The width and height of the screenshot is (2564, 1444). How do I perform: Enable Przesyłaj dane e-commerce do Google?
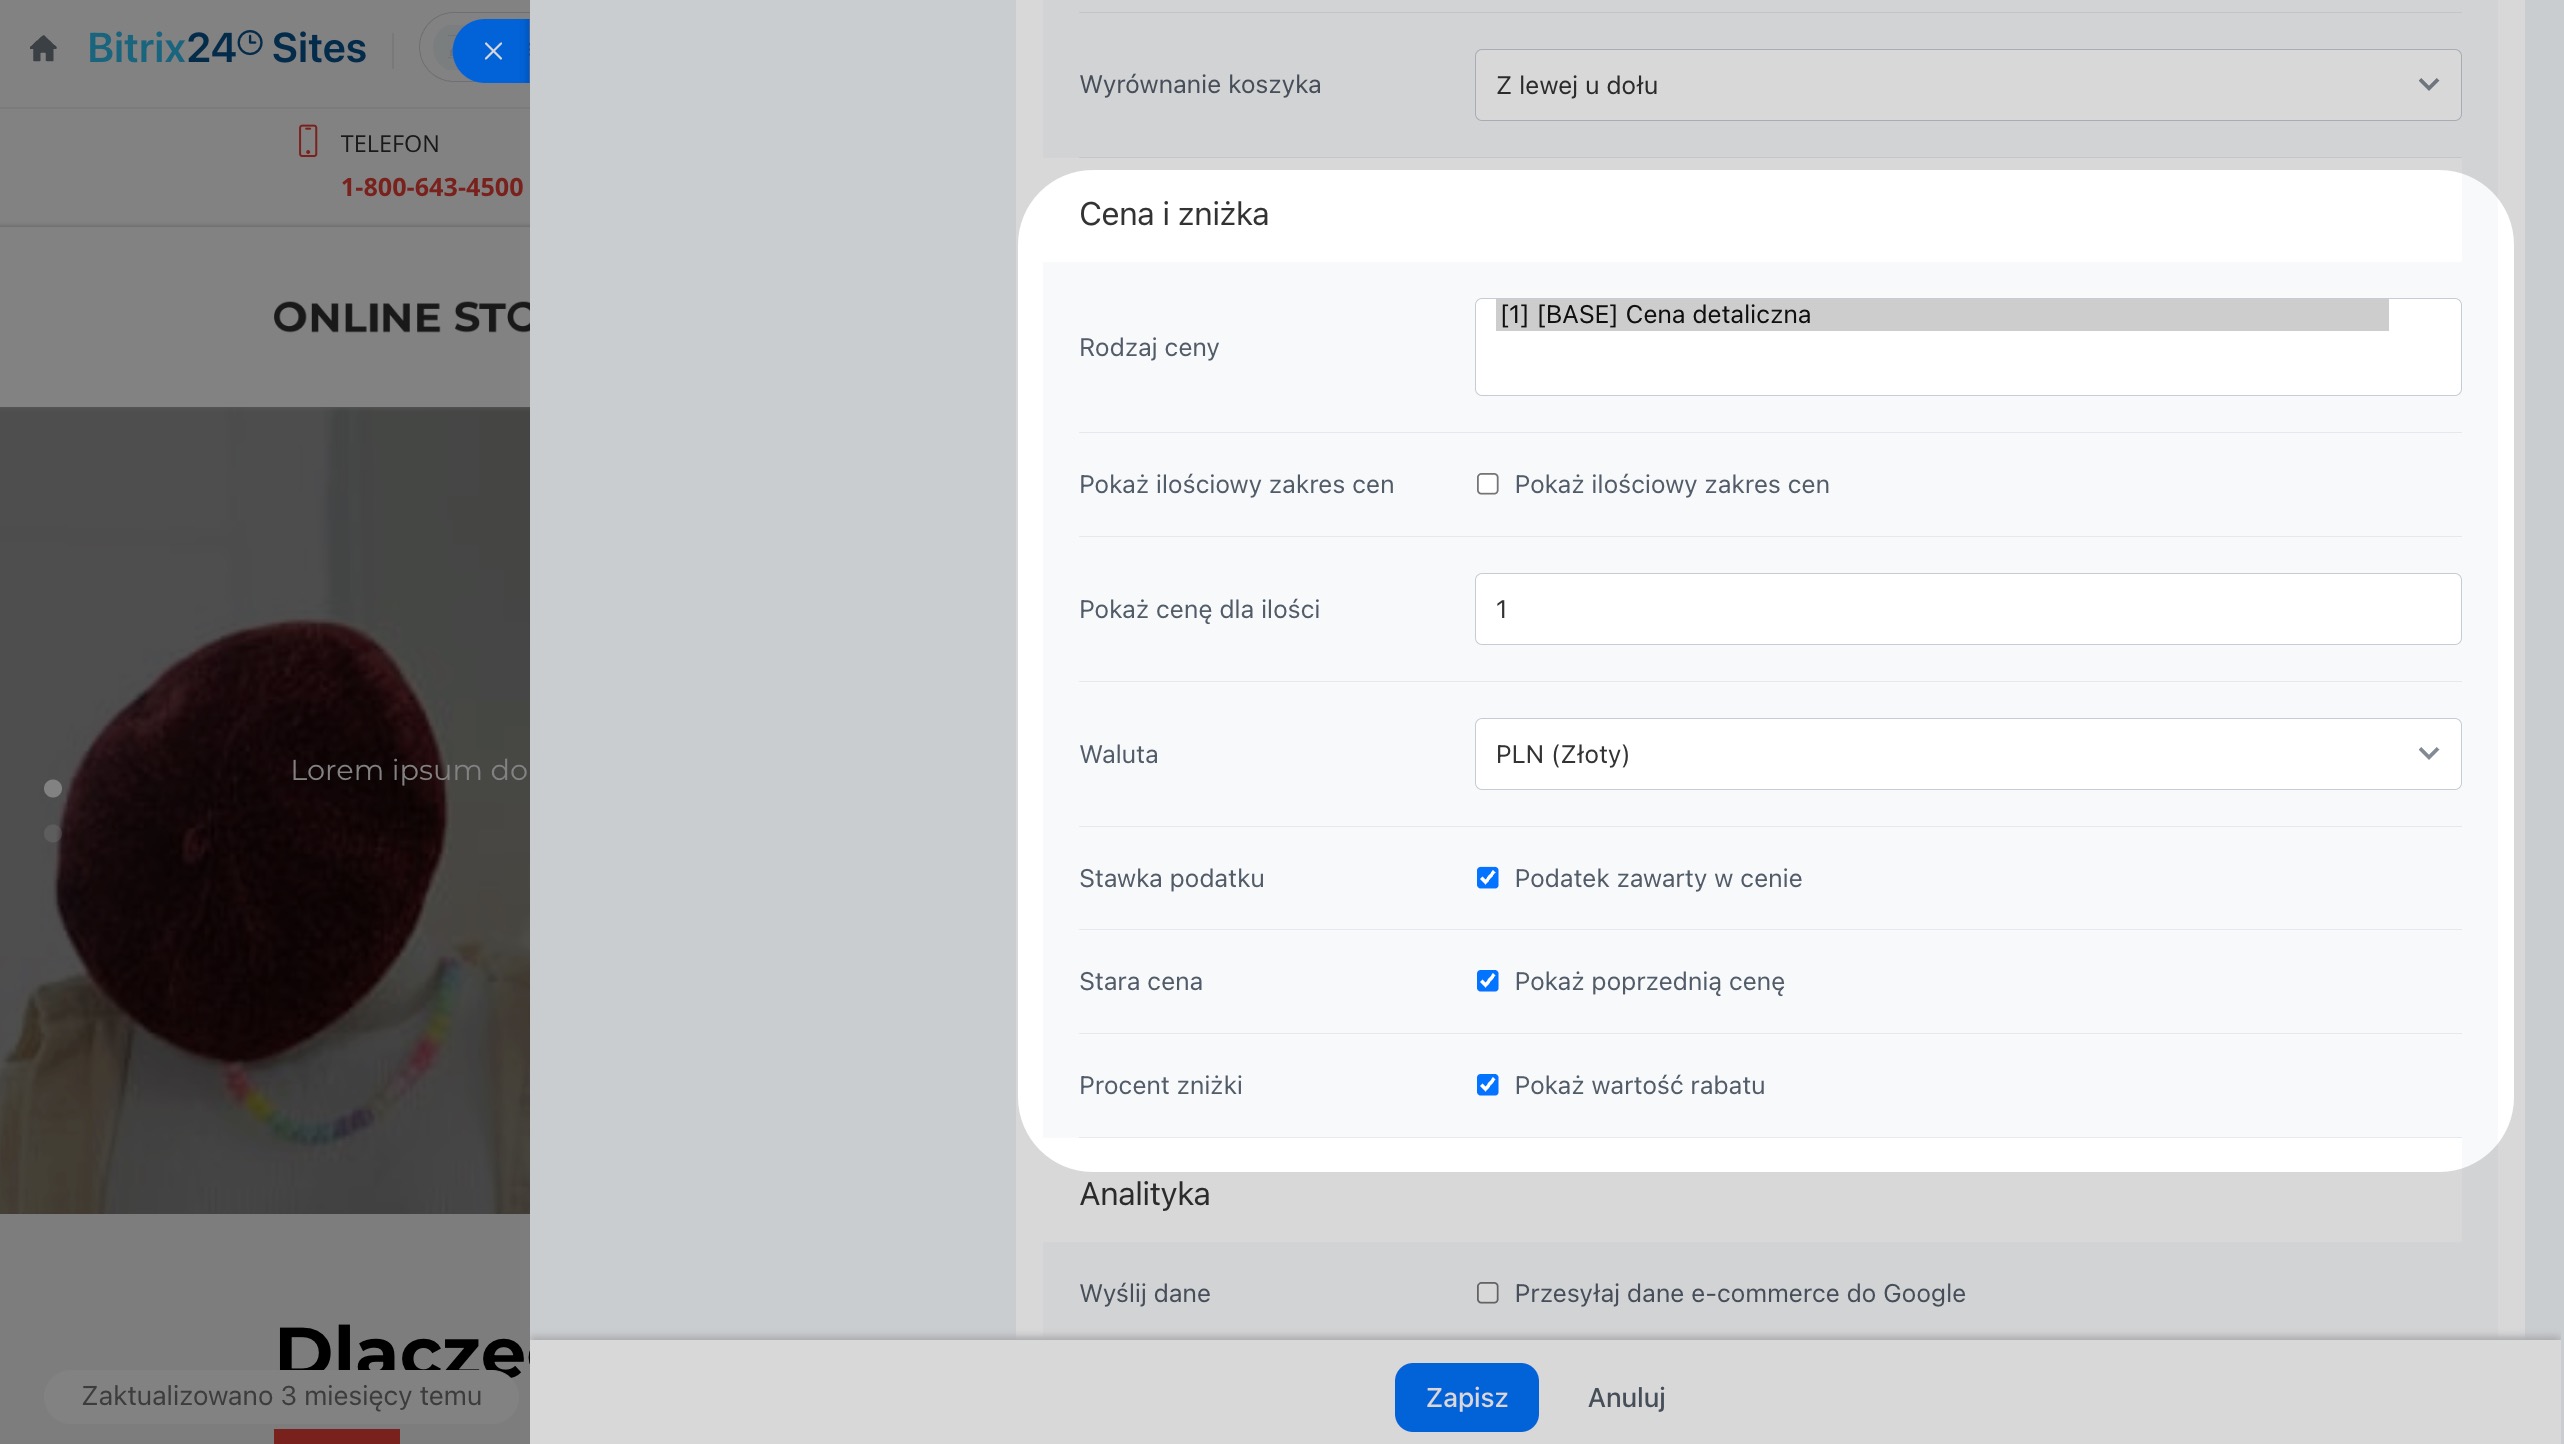[1488, 1293]
